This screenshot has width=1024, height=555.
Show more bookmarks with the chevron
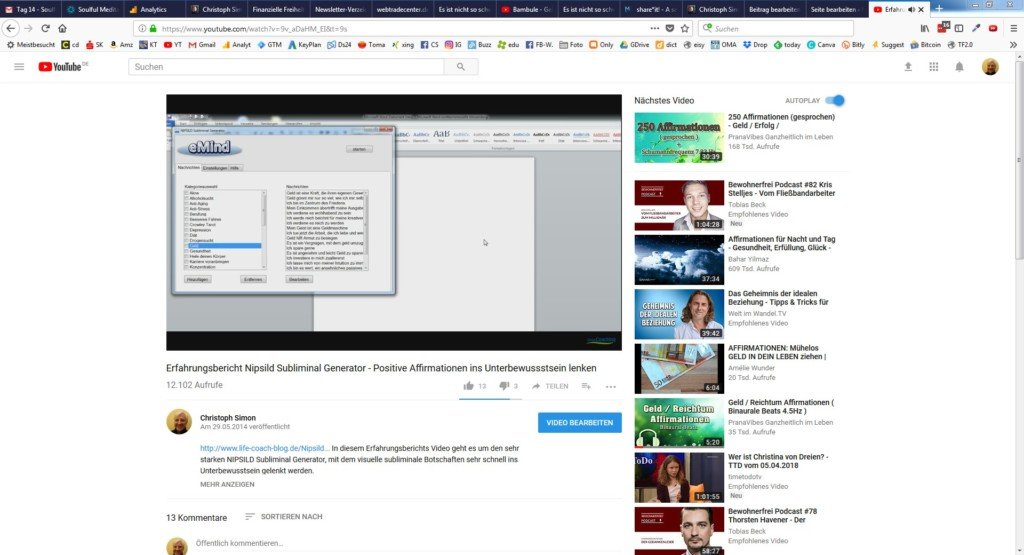(x=1013, y=45)
